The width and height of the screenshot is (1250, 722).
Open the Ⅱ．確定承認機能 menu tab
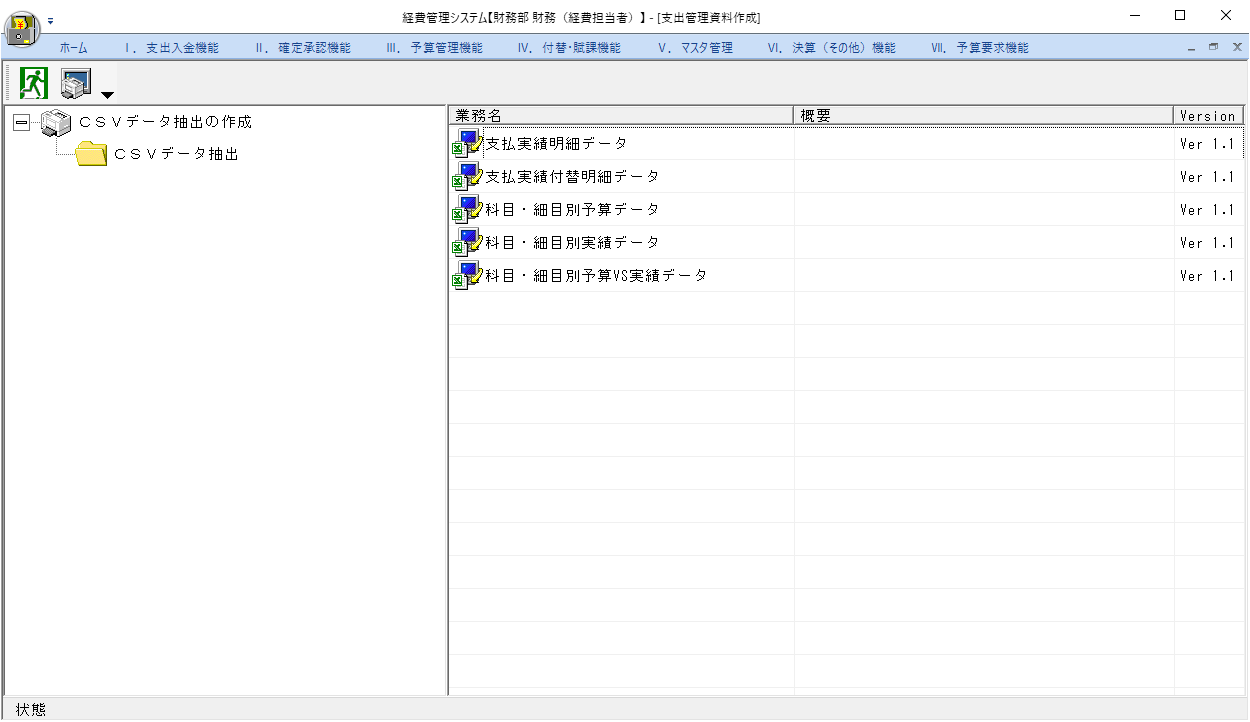303,48
